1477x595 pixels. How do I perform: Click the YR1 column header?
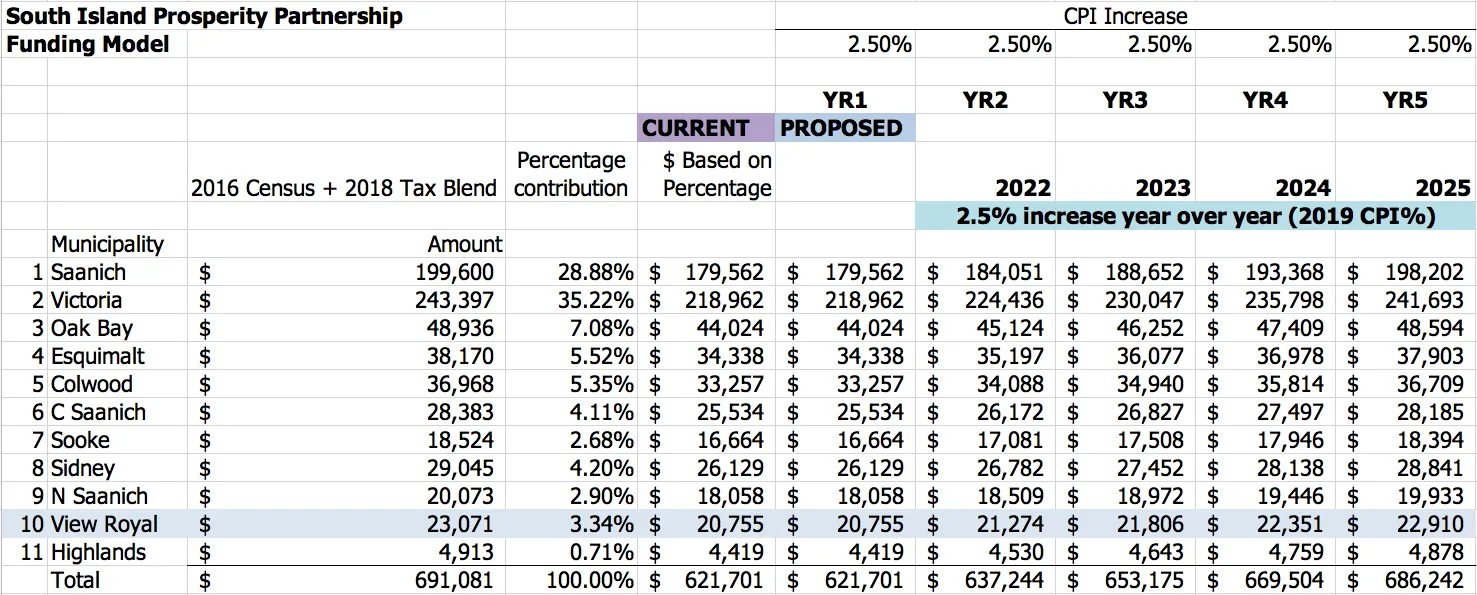pyautogui.click(x=845, y=100)
